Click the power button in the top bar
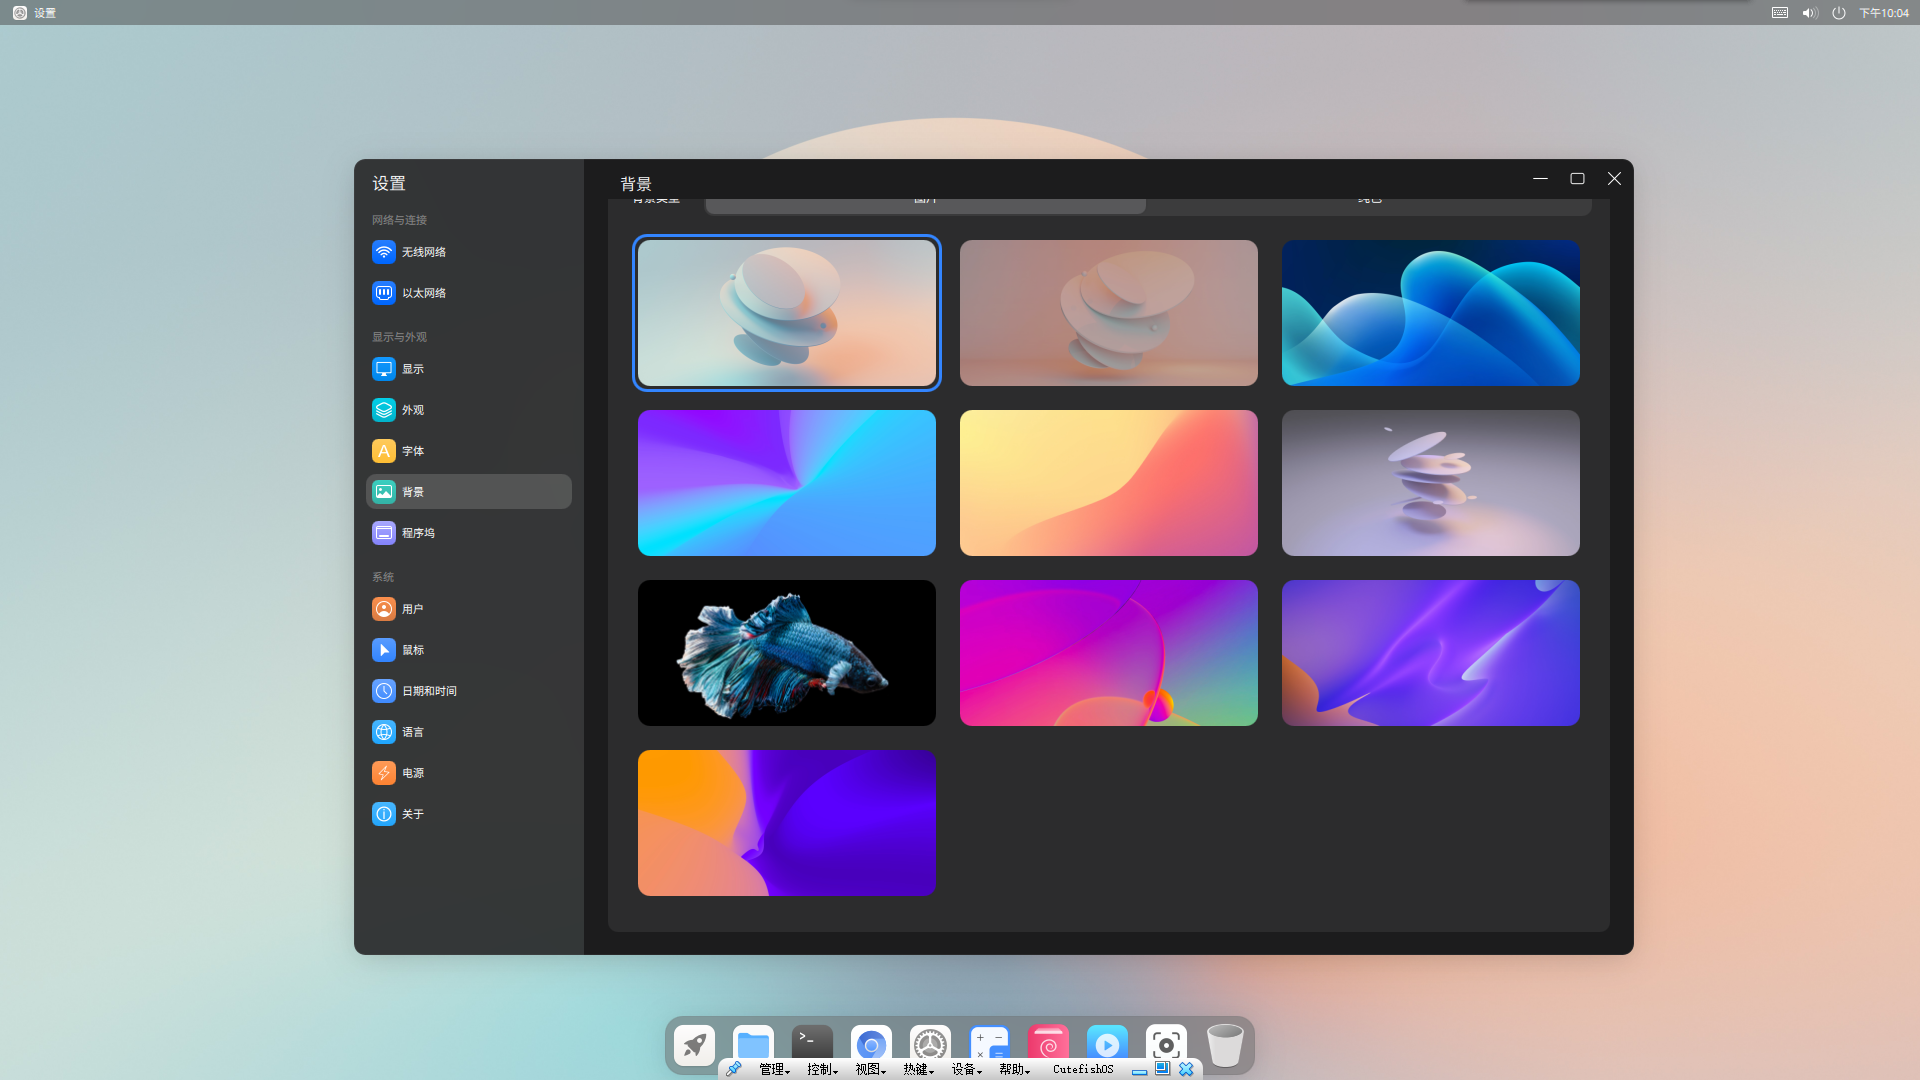Screen dimensions: 1920x1080 (x=1838, y=13)
